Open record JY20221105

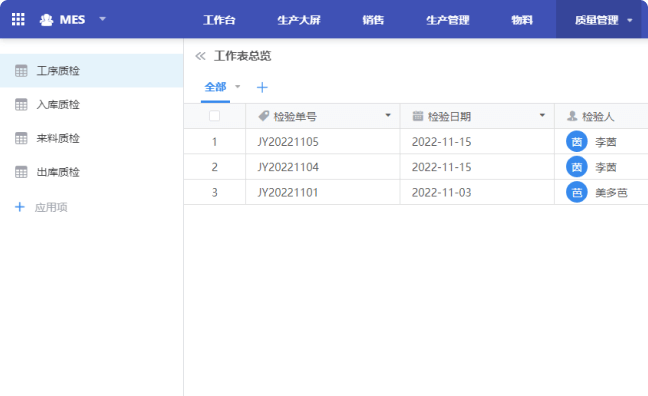[x=288, y=142]
